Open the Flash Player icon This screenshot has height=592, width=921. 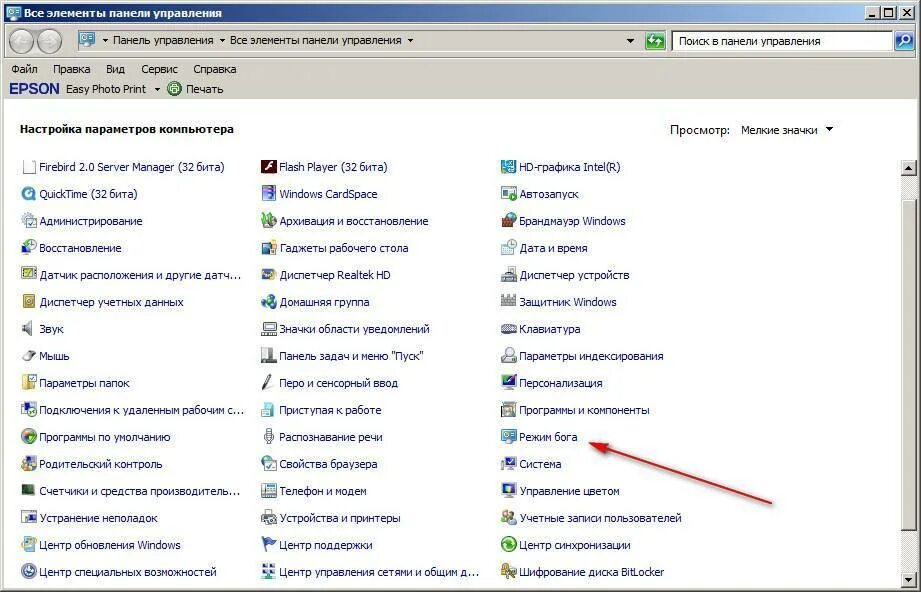(268, 167)
